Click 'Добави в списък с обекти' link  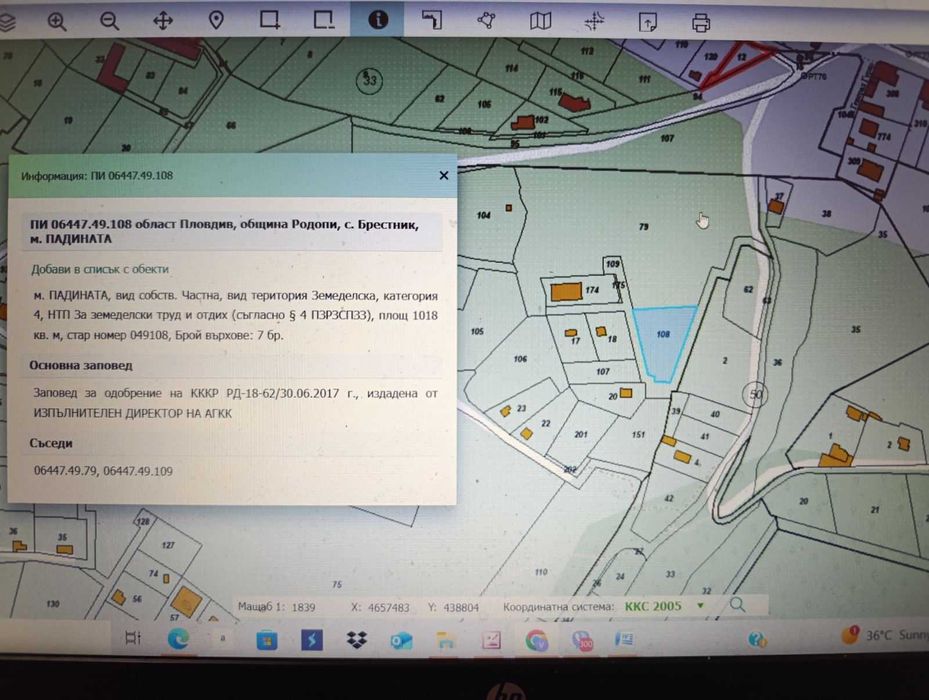tap(100, 269)
